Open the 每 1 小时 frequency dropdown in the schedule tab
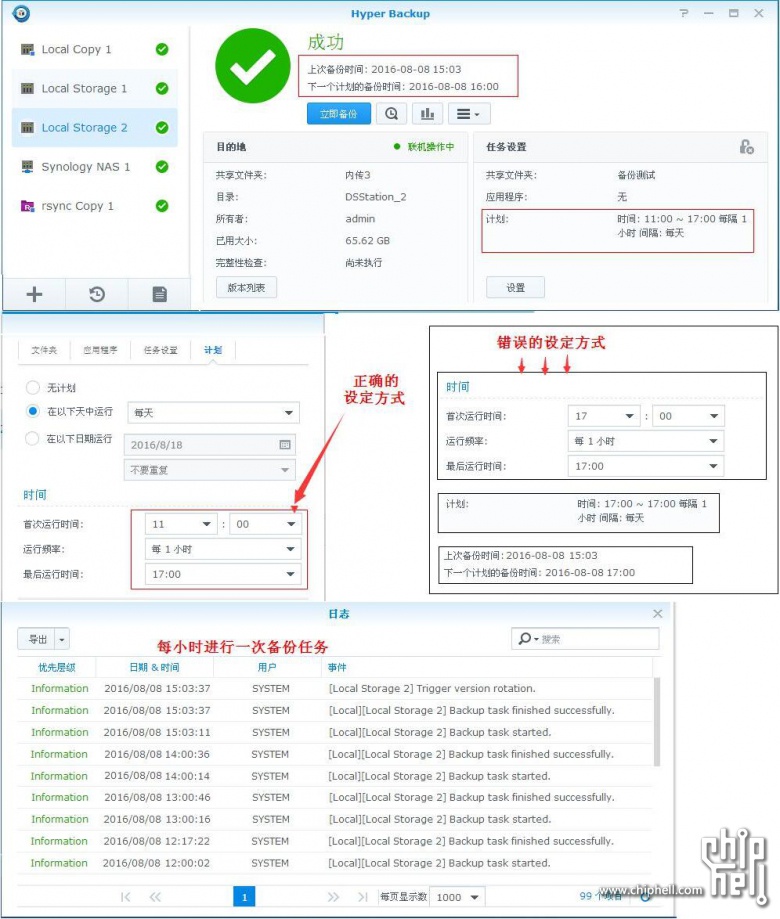The image size is (780, 919). 223,549
